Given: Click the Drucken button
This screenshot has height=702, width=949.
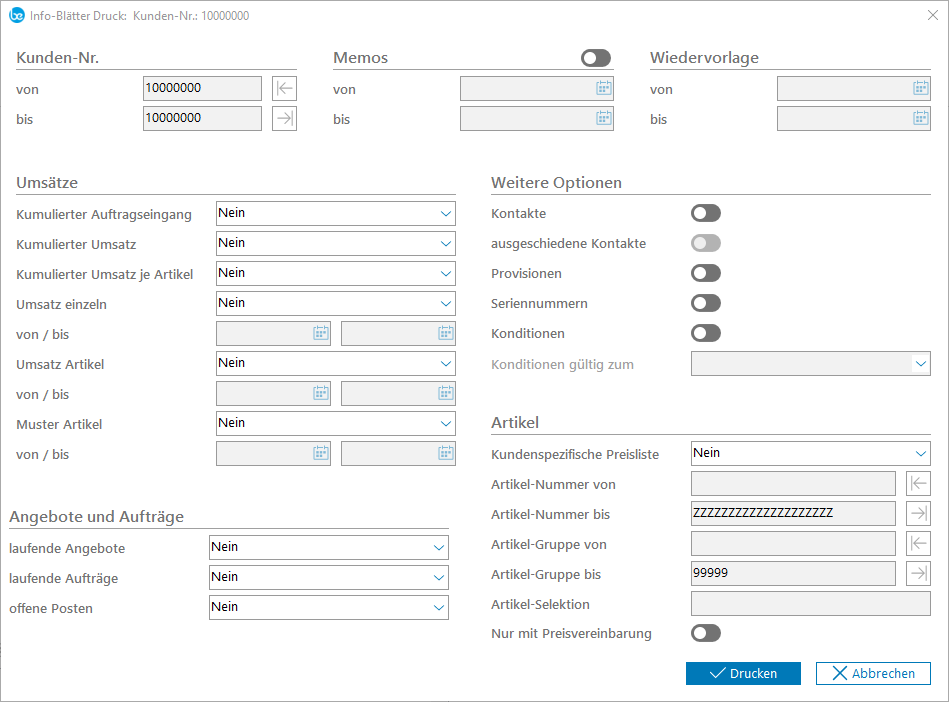Looking at the screenshot, I should point(743,673).
